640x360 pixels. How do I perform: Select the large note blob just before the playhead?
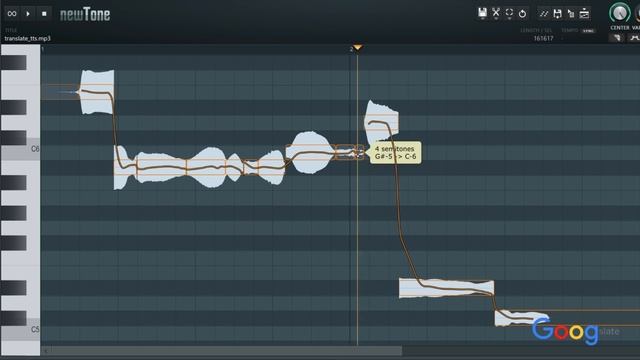click(310, 152)
